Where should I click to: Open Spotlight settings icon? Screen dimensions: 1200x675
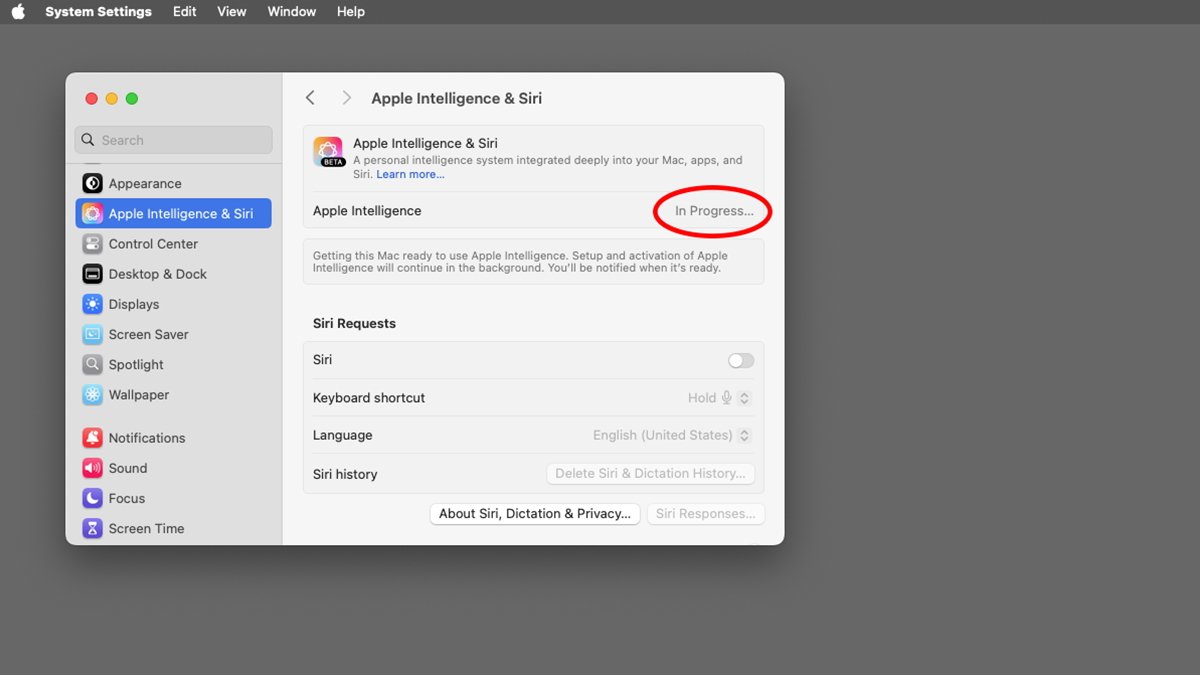click(x=92, y=365)
